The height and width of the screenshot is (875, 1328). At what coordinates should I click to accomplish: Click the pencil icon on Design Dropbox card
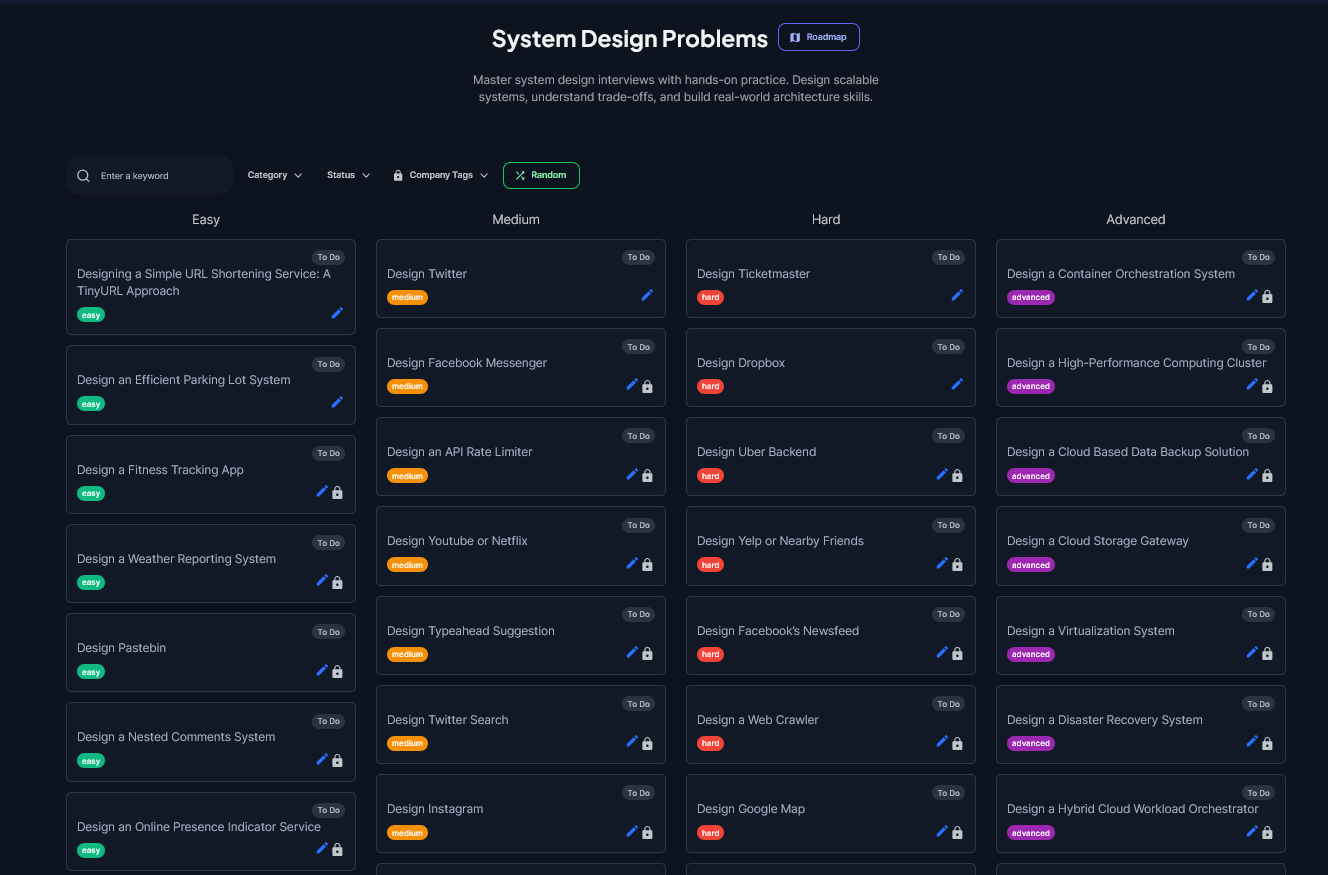coord(957,384)
